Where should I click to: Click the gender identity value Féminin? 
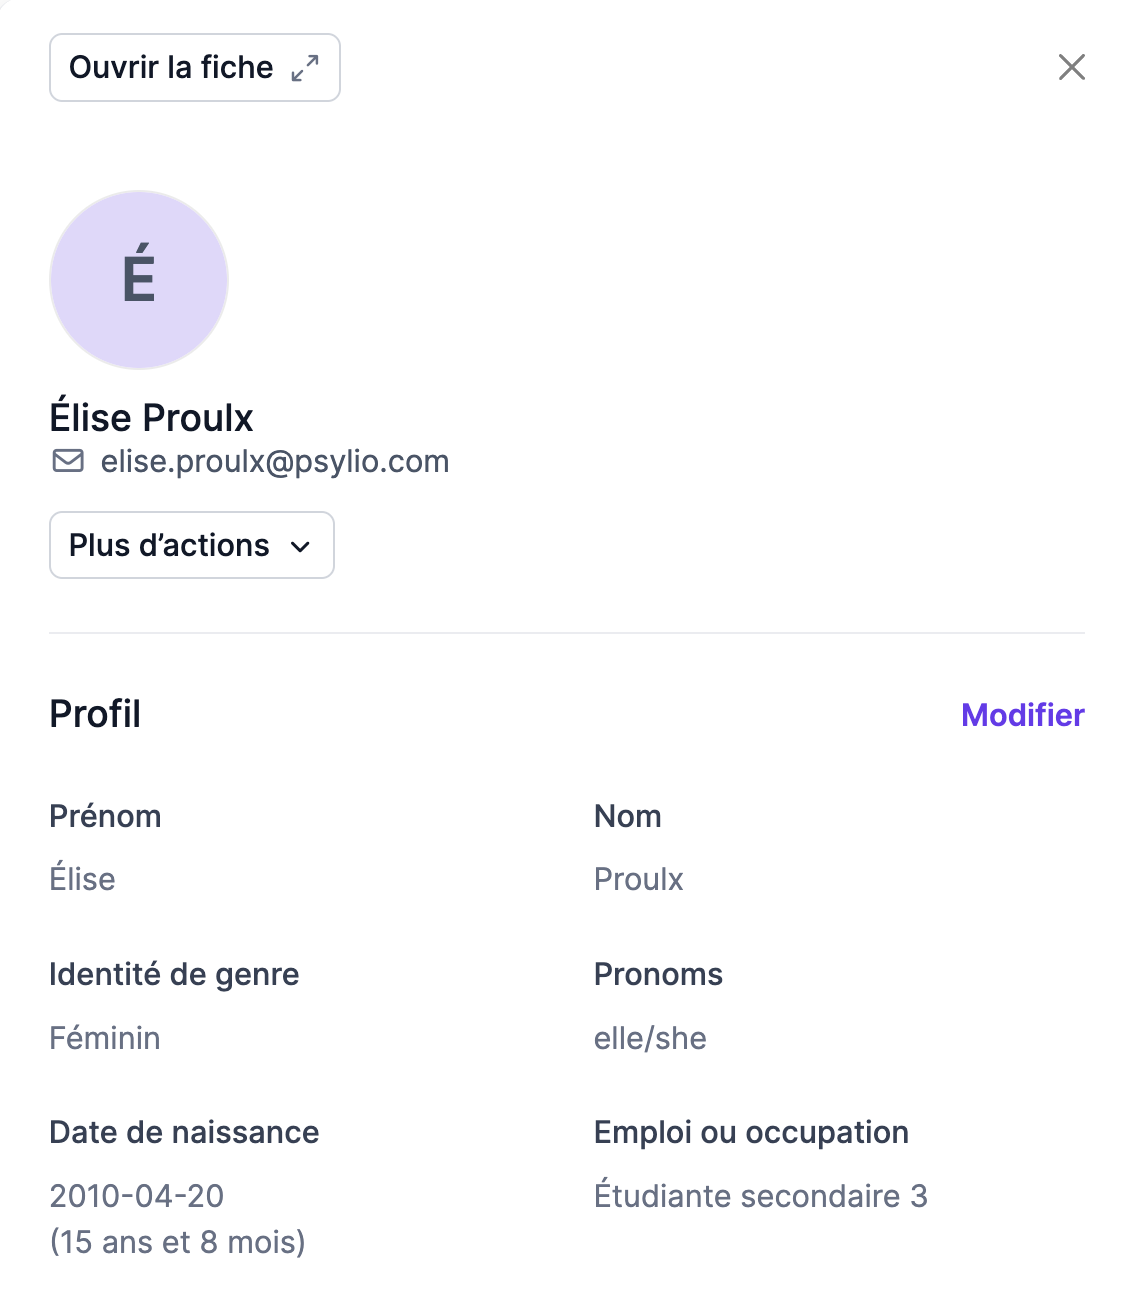105,1038
